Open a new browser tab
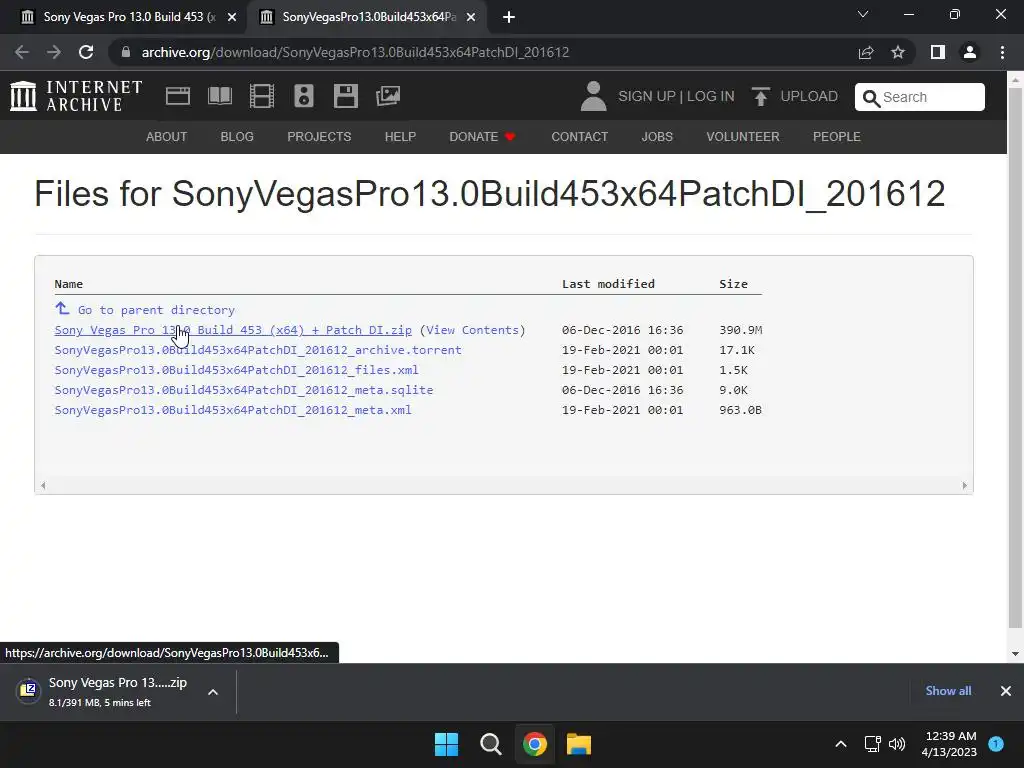This screenshot has height=768, width=1024. click(509, 18)
